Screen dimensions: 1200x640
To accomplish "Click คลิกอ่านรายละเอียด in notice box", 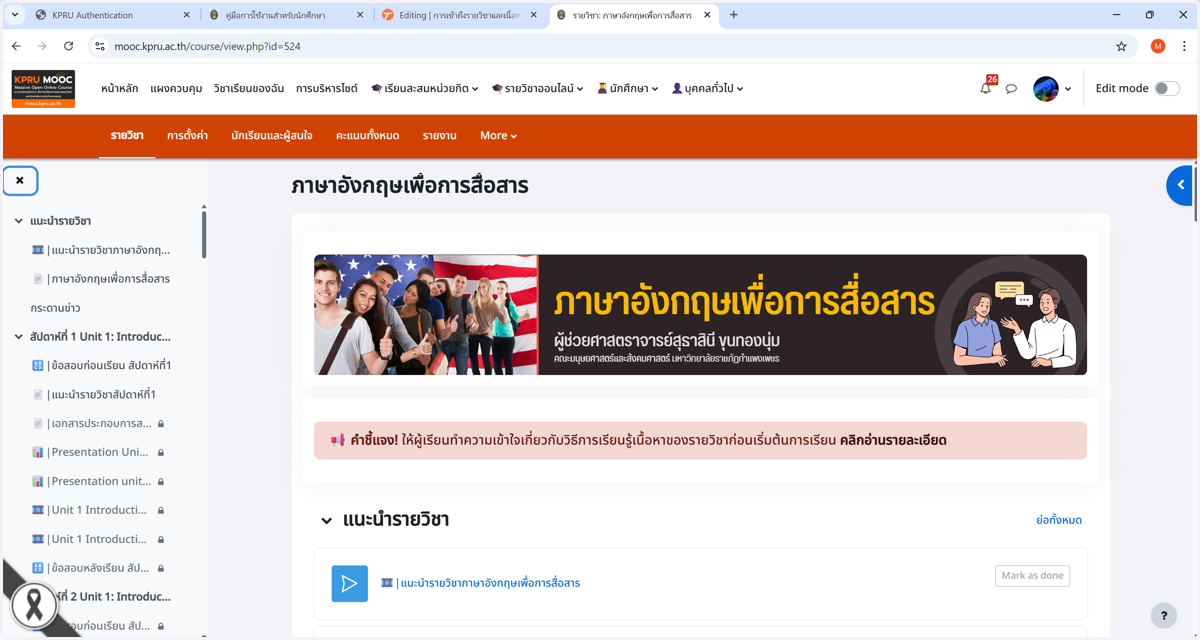I will coord(893,440).
